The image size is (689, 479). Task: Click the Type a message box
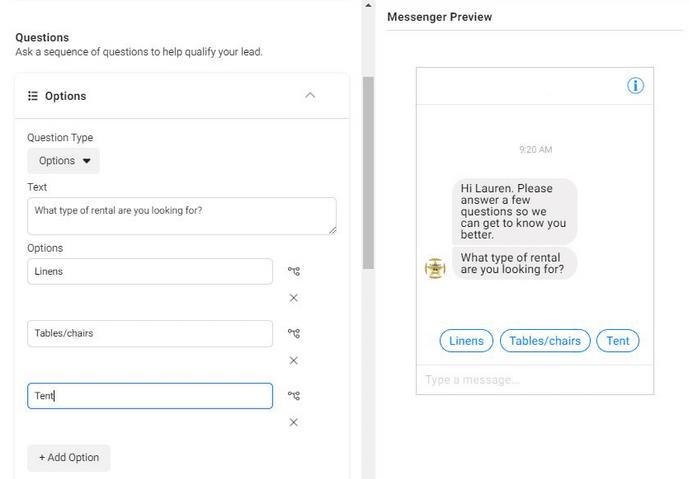coord(535,380)
